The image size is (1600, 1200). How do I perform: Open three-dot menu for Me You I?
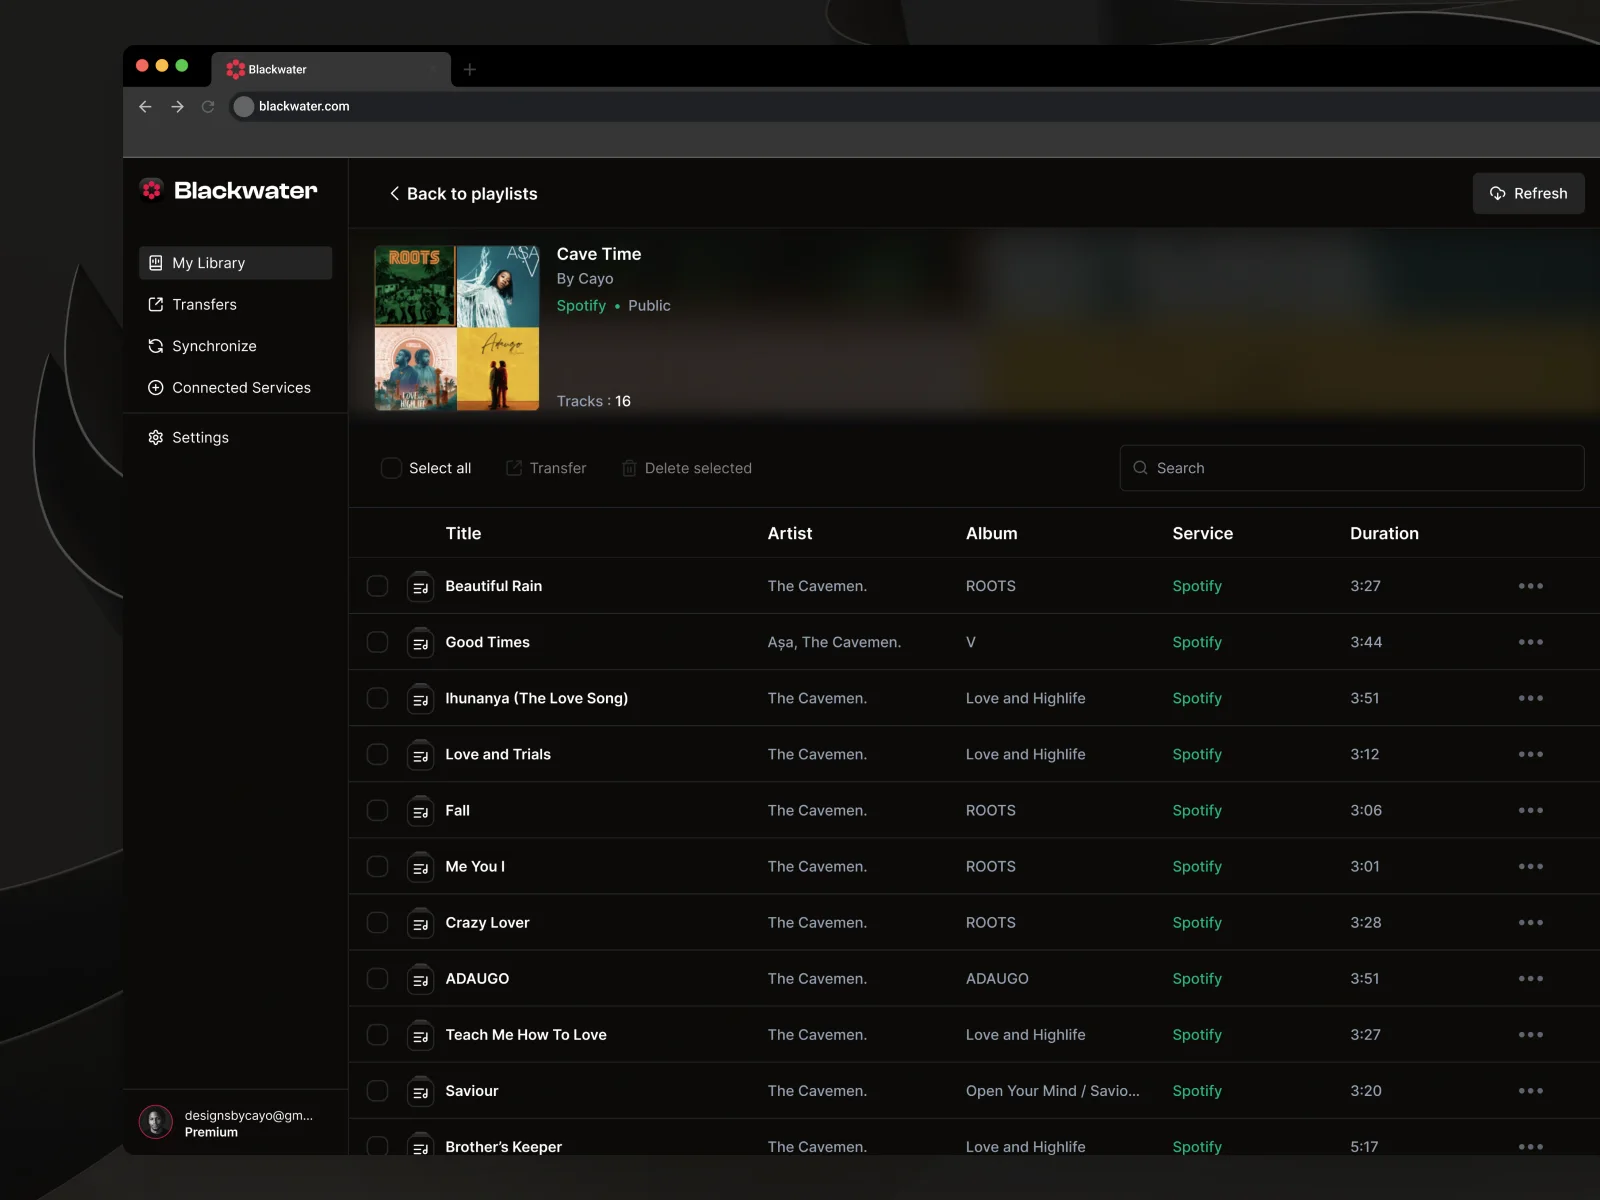(1530, 866)
